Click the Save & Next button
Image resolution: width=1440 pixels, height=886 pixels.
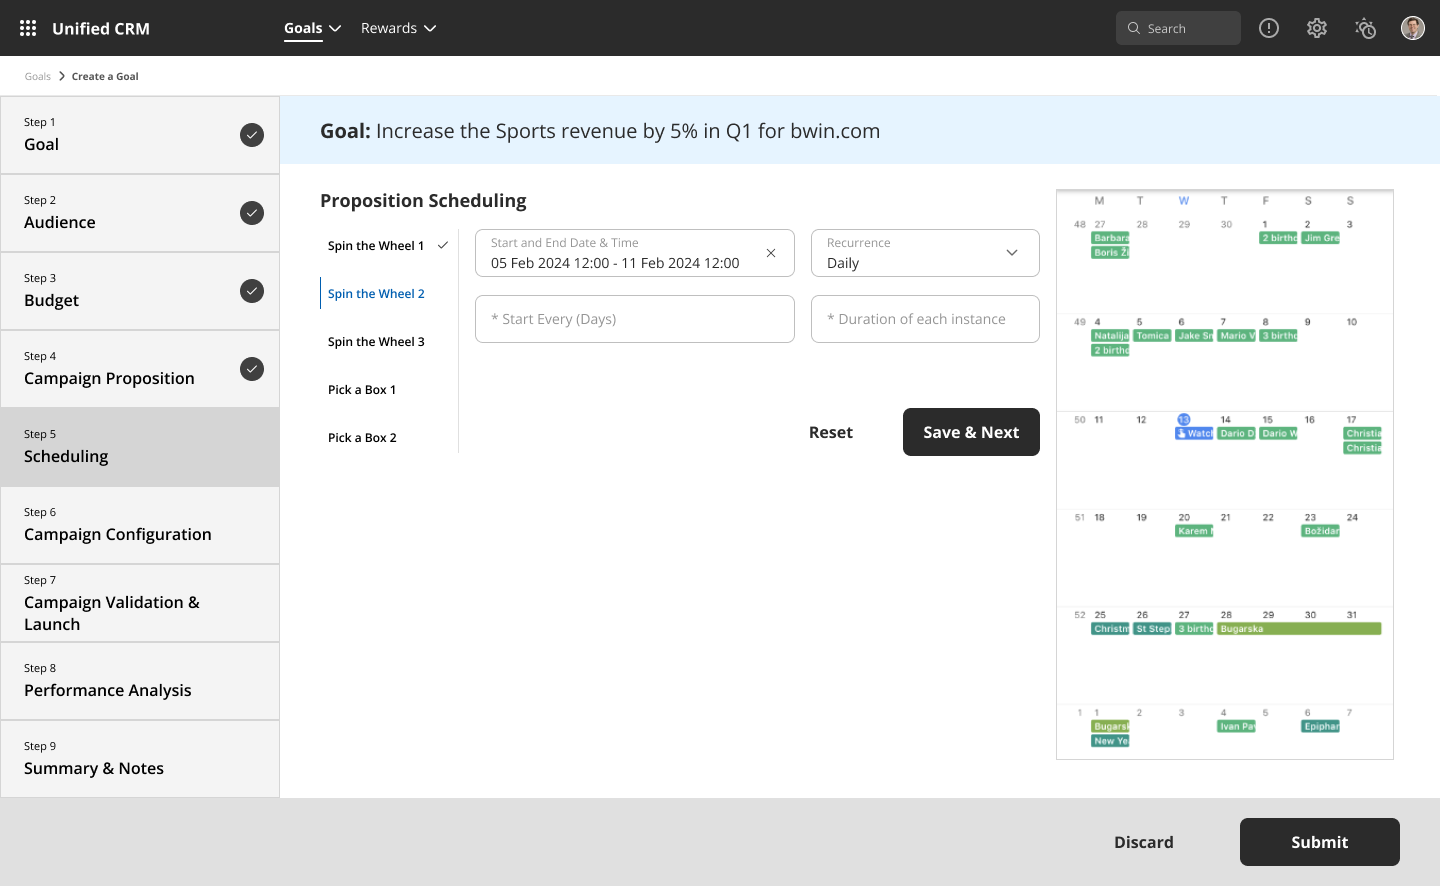971,432
